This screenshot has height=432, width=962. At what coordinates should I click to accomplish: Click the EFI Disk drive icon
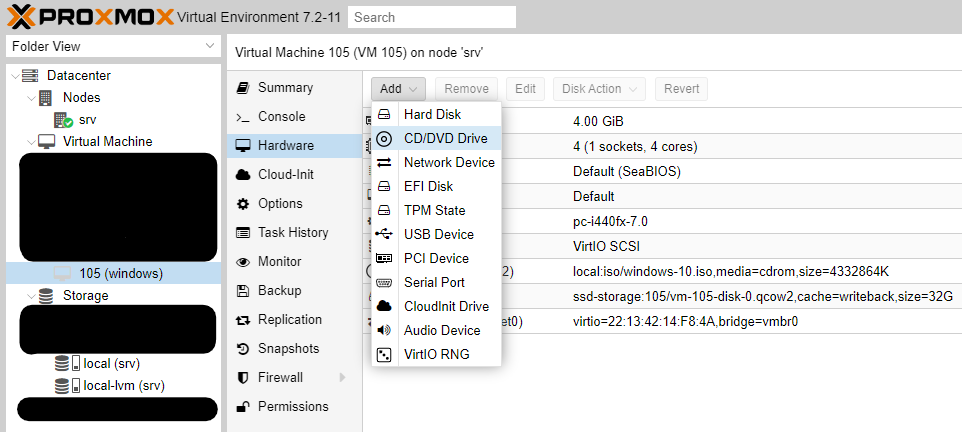(x=384, y=187)
